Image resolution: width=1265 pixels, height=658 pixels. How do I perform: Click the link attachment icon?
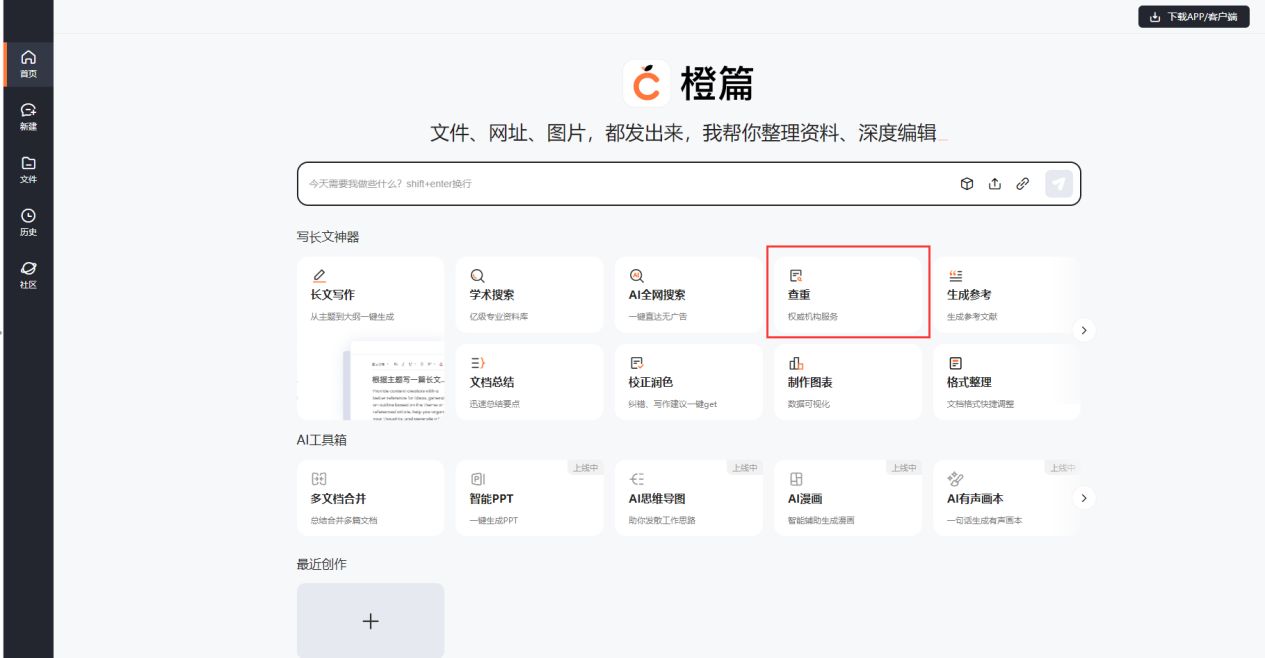pyautogui.click(x=1022, y=184)
